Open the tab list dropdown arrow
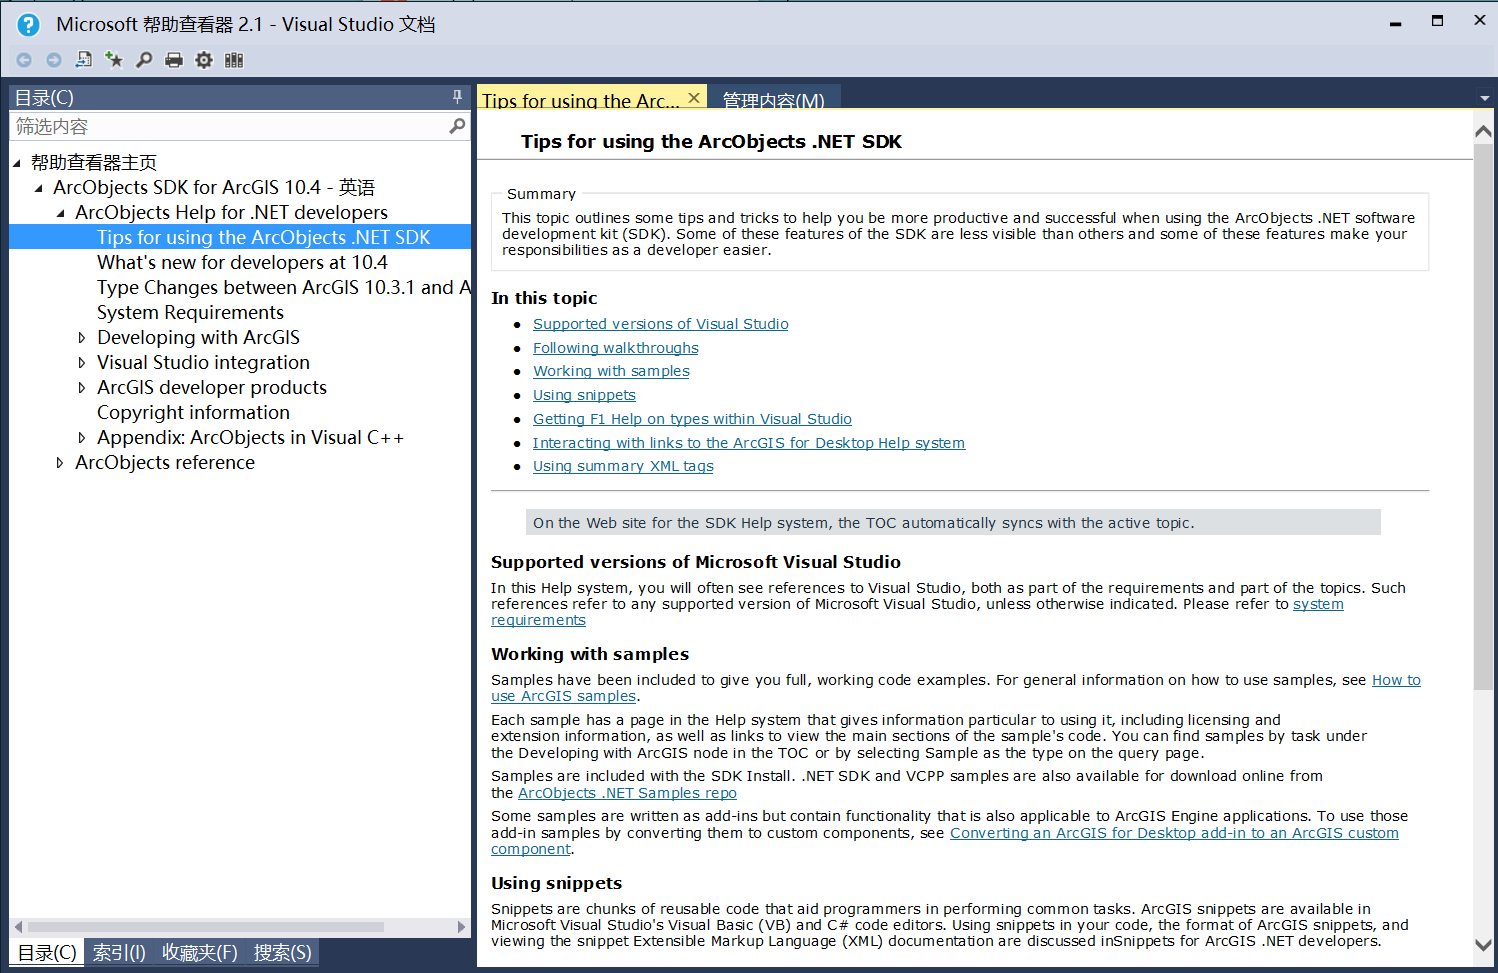The height and width of the screenshot is (973, 1498). point(1484,98)
